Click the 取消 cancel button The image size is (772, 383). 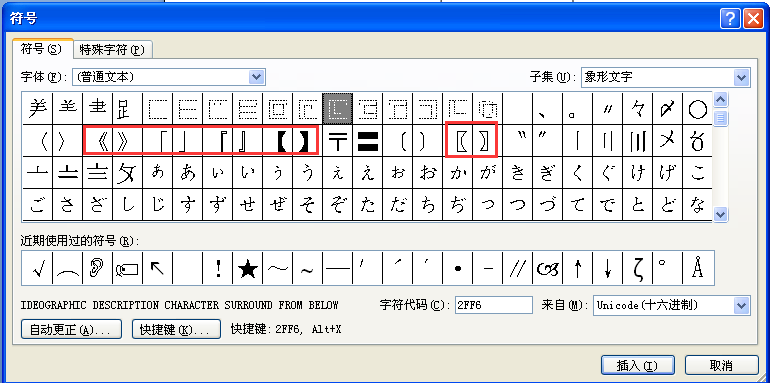point(721,366)
